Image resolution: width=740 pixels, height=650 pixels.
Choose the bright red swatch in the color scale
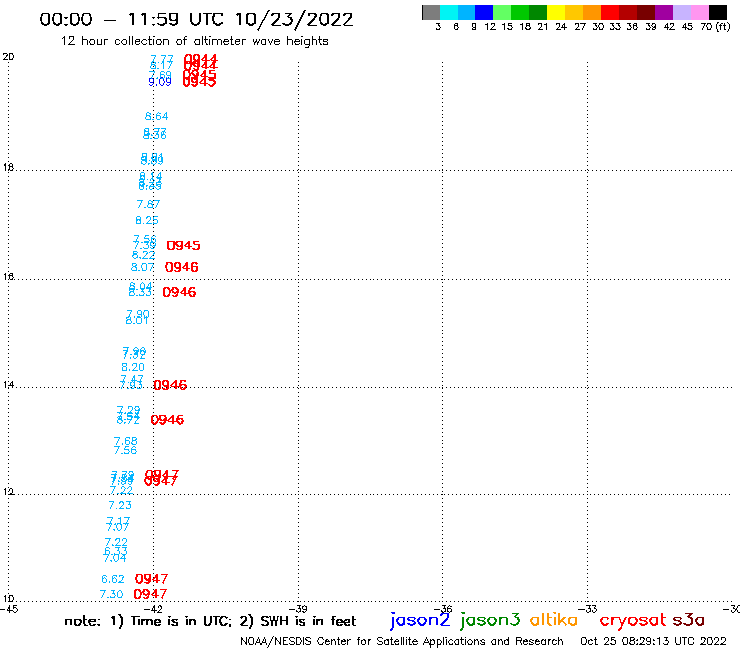[x=610, y=12]
